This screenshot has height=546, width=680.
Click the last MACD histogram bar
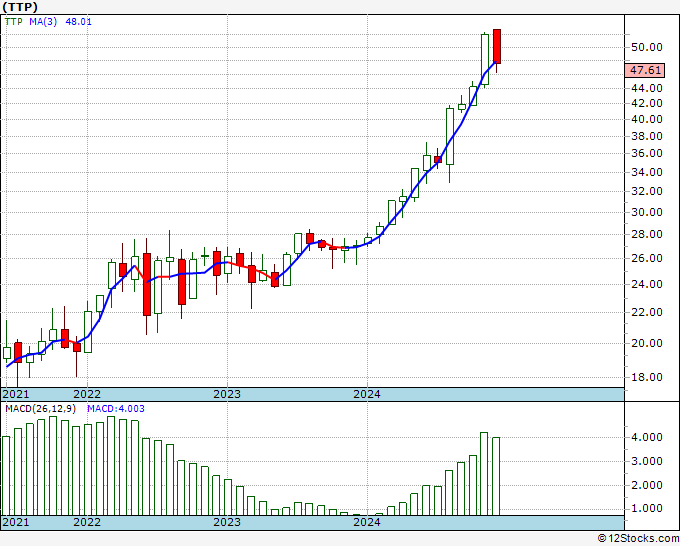[x=496, y=476]
